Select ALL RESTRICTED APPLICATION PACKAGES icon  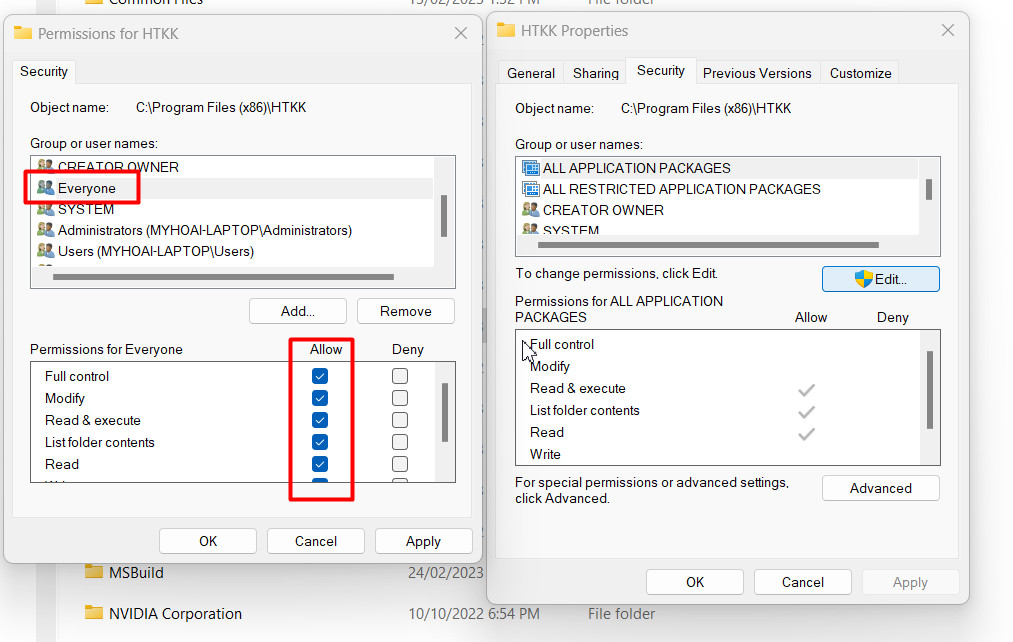coord(531,189)
